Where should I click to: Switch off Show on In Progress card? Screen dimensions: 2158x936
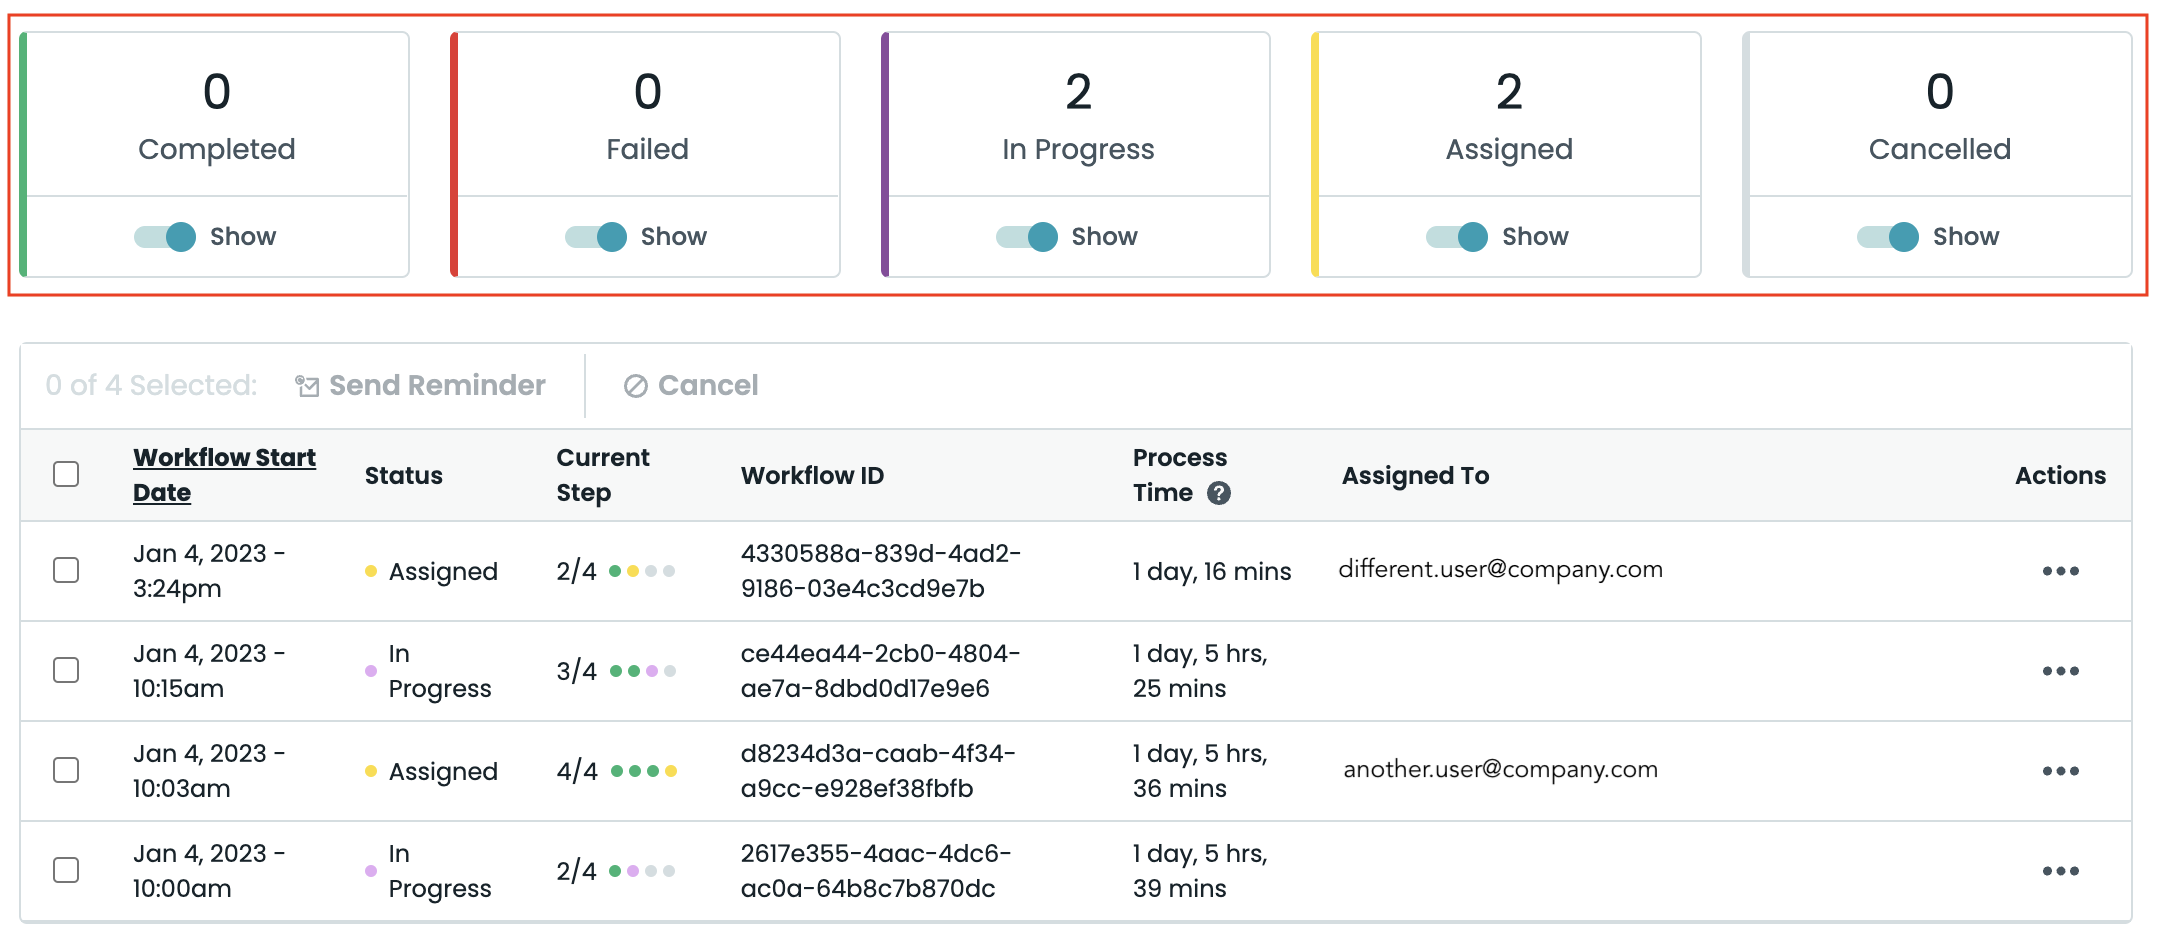[1025, 237]
